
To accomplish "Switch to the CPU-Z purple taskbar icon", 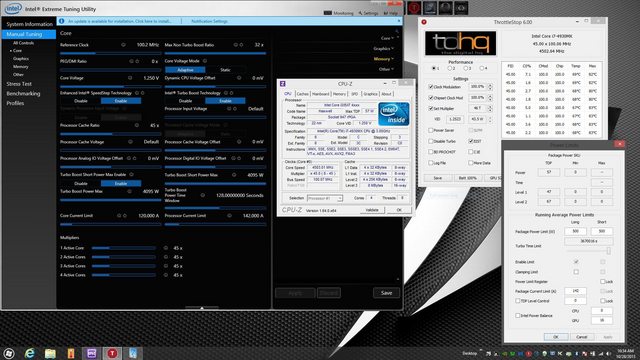I will coord(91,353).
